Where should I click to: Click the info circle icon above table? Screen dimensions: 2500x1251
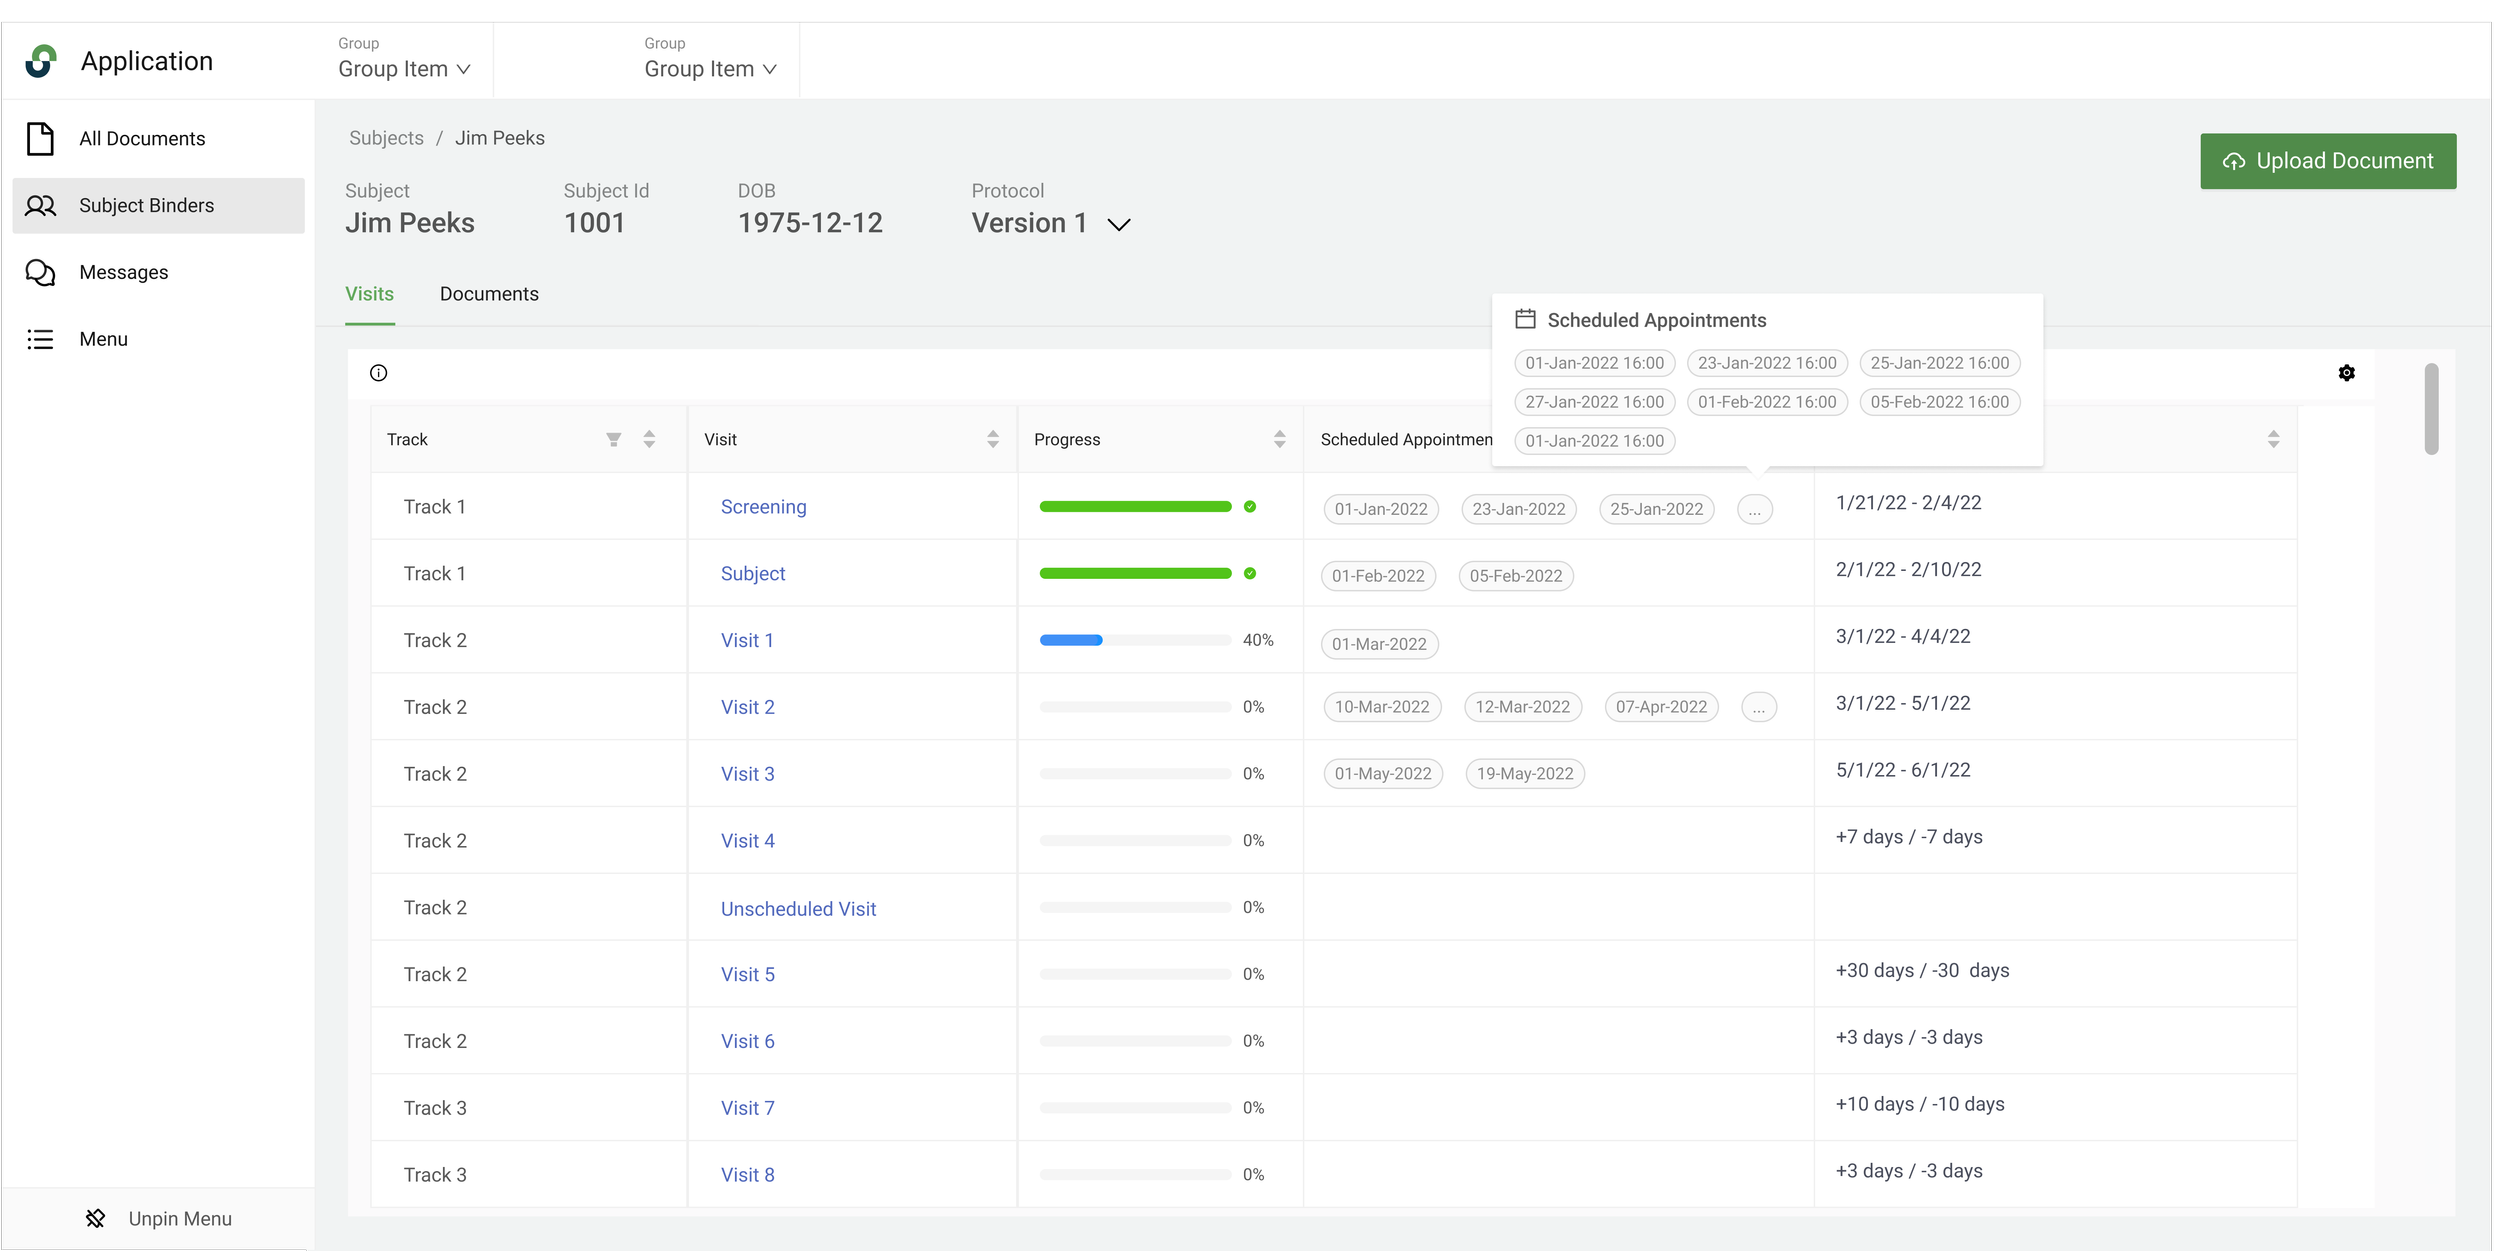(378, 373)
